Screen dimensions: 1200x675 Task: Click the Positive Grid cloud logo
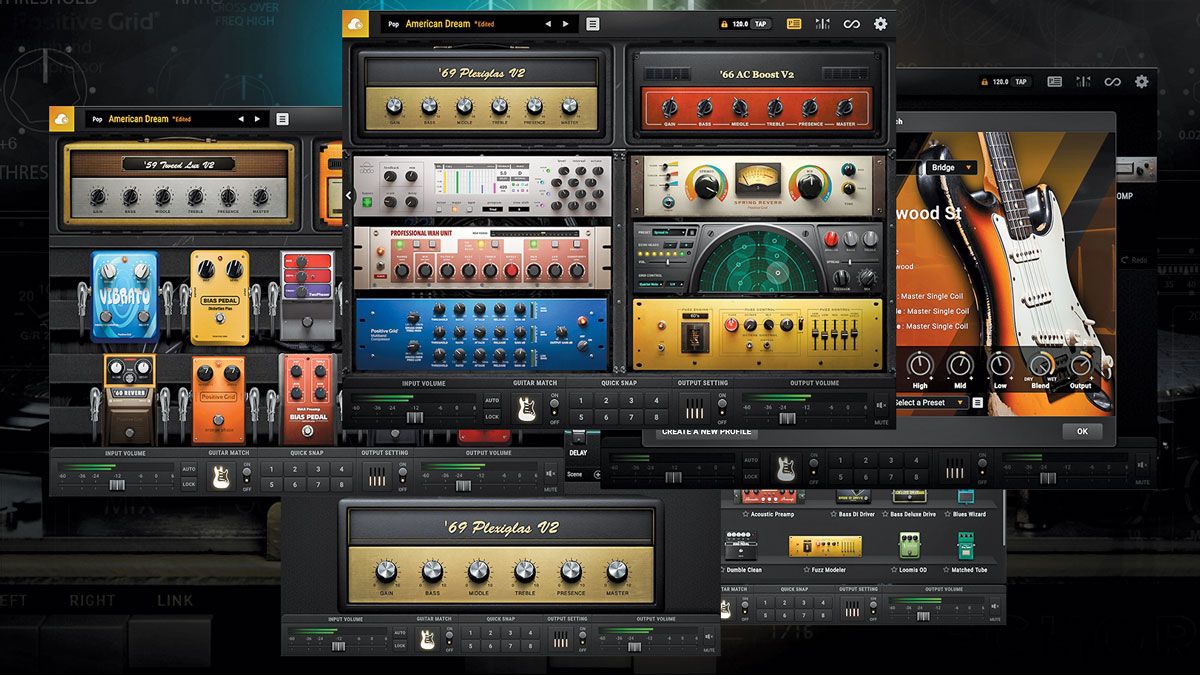(355, 22)
